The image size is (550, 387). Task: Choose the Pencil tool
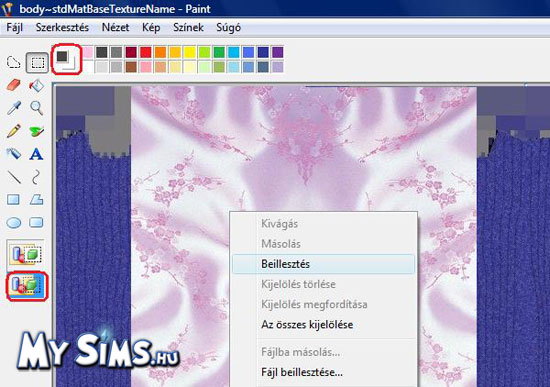[x=14, y=131]
